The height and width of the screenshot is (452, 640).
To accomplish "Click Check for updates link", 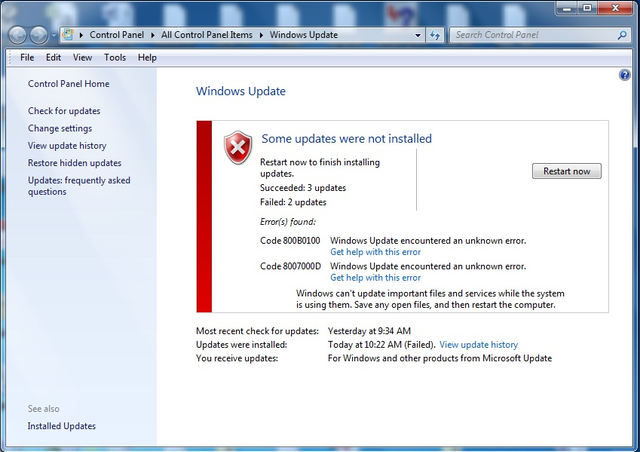I will [x=64, y=111].
